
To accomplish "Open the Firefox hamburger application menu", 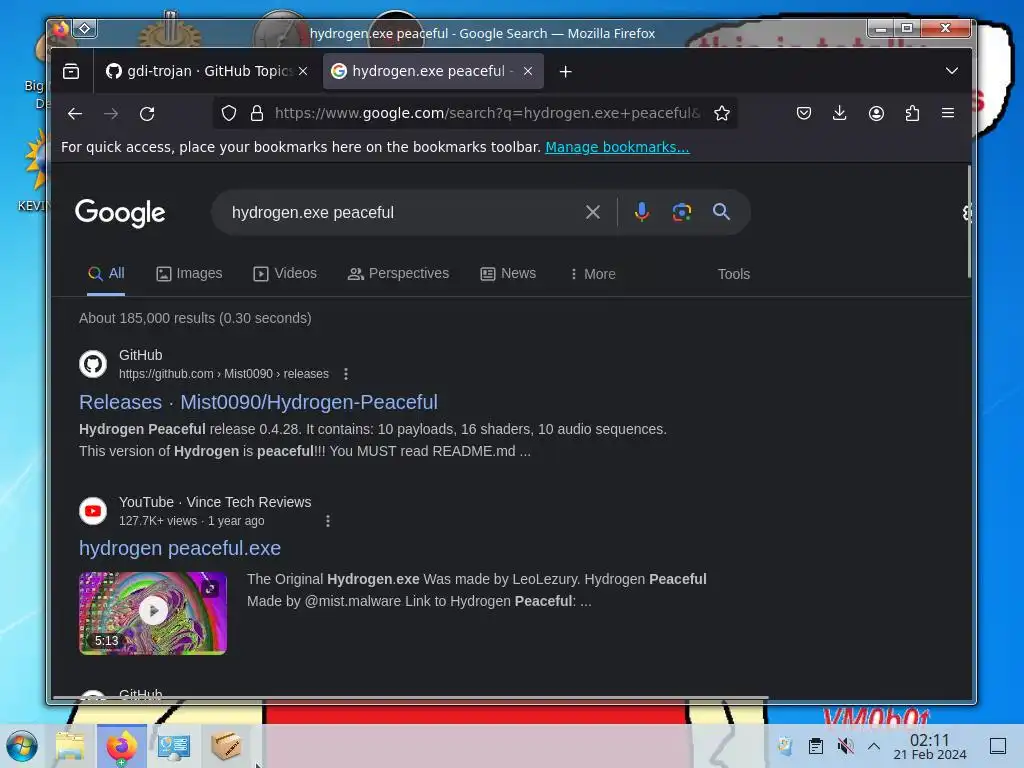I will pos(948,113).
